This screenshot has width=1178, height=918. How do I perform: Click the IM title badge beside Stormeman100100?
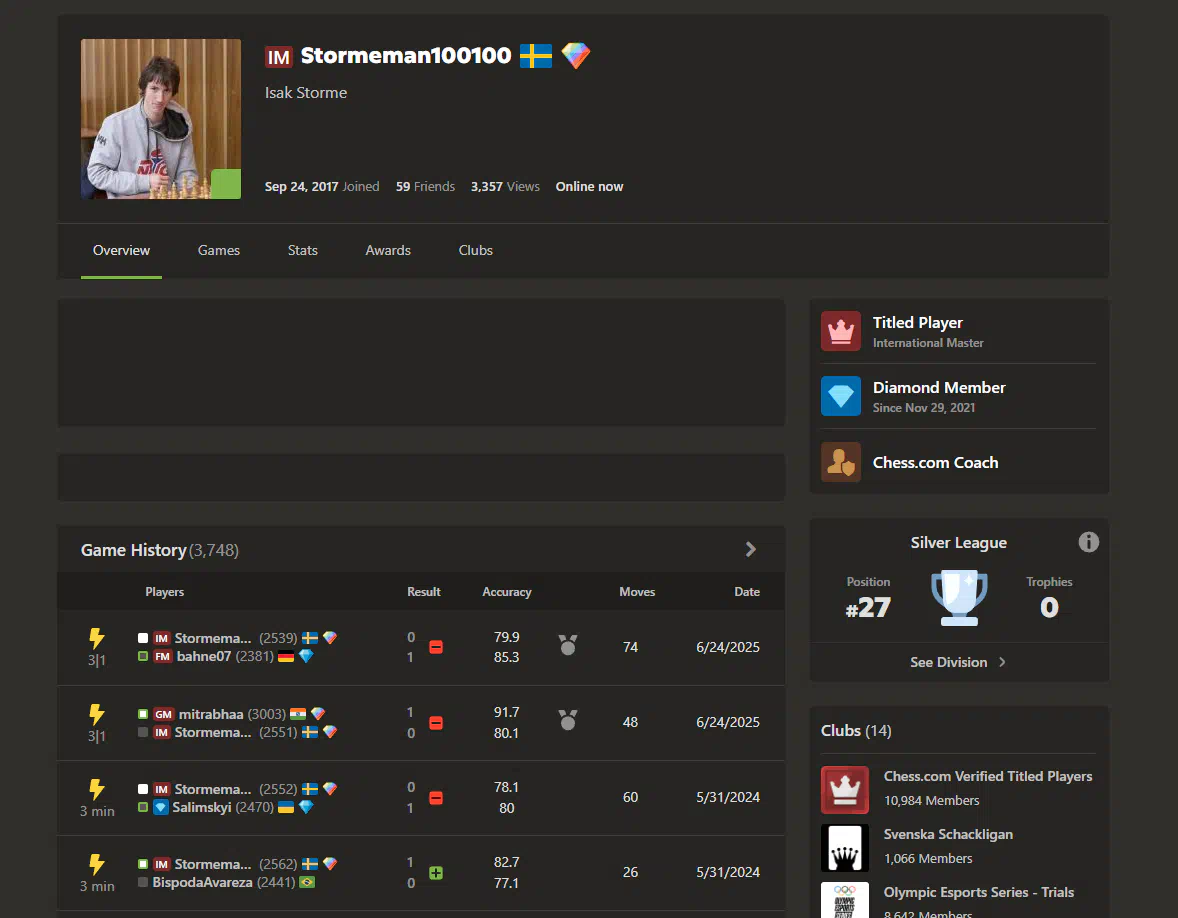(278, 57)
